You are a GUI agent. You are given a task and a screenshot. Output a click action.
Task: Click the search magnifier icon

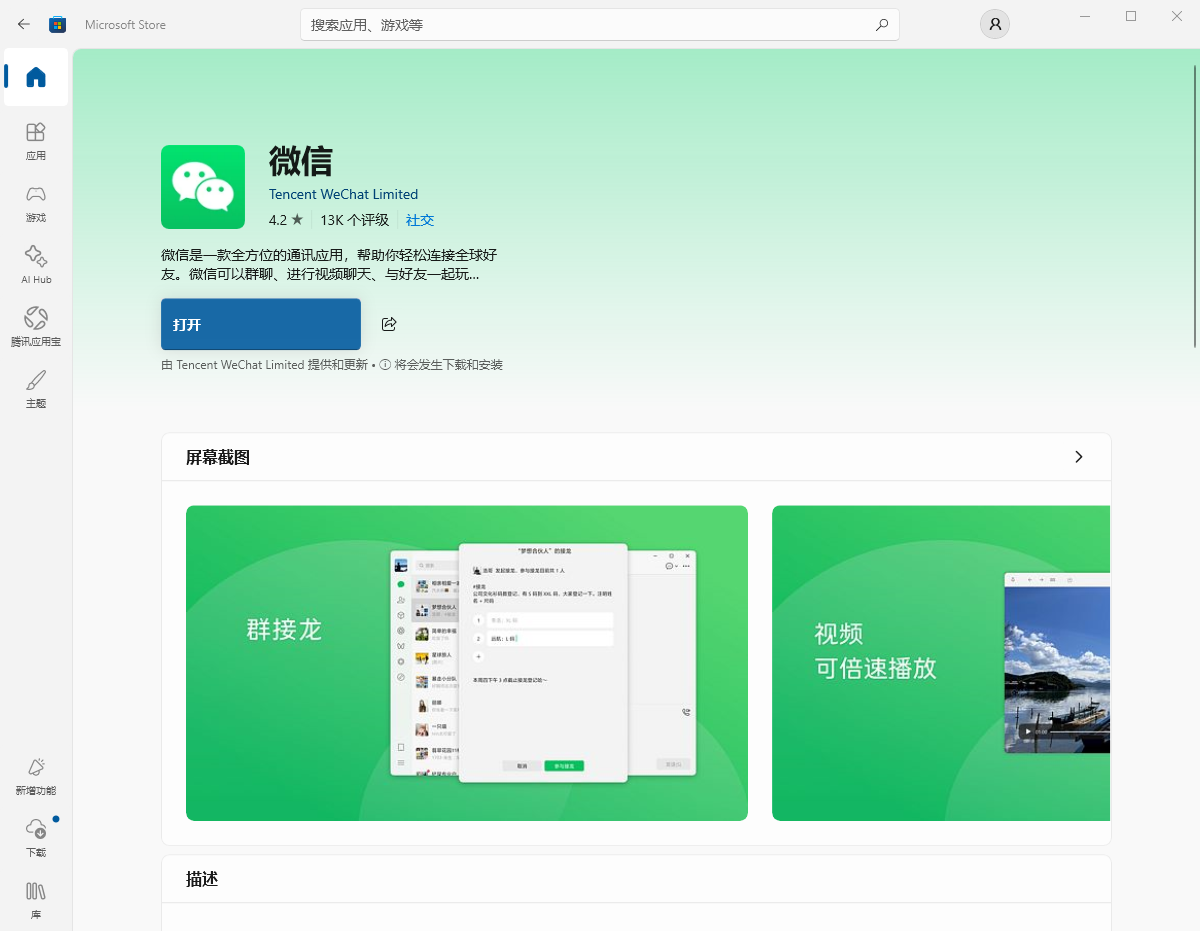pos(881,25)
